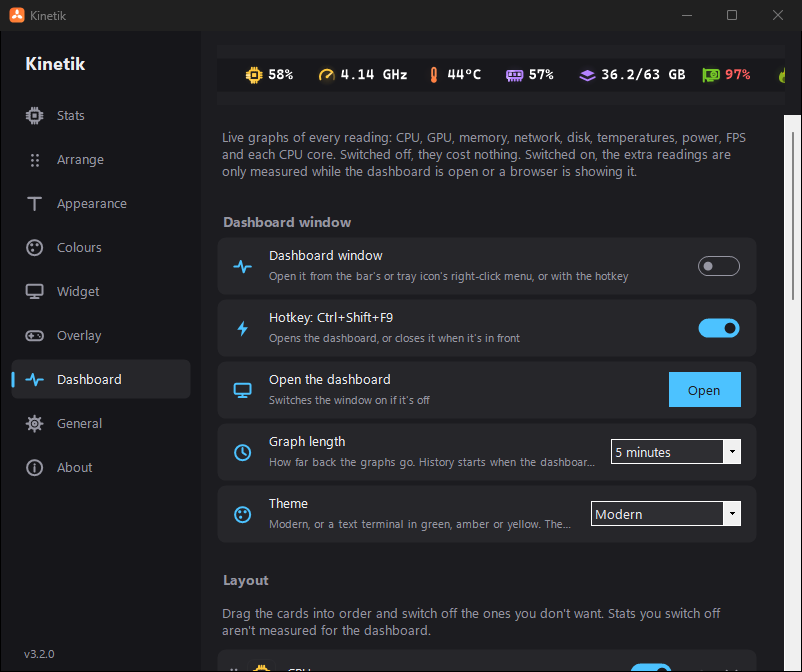Viewport: 802px width, 672px height.
Task: Click the purple memory layers icon
Action: (x=587, y=76)
